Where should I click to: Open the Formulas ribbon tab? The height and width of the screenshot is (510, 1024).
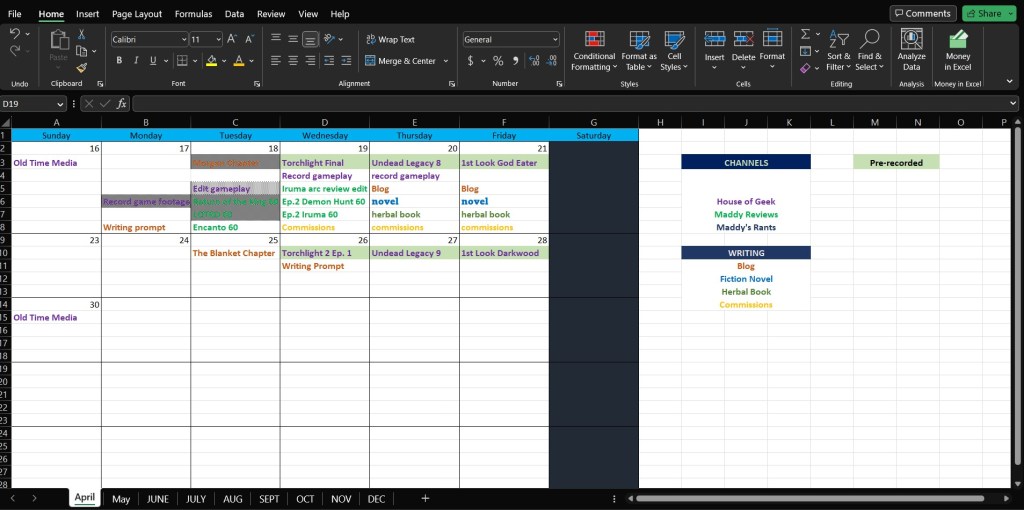pyautogui.click(x=193, y=14)
